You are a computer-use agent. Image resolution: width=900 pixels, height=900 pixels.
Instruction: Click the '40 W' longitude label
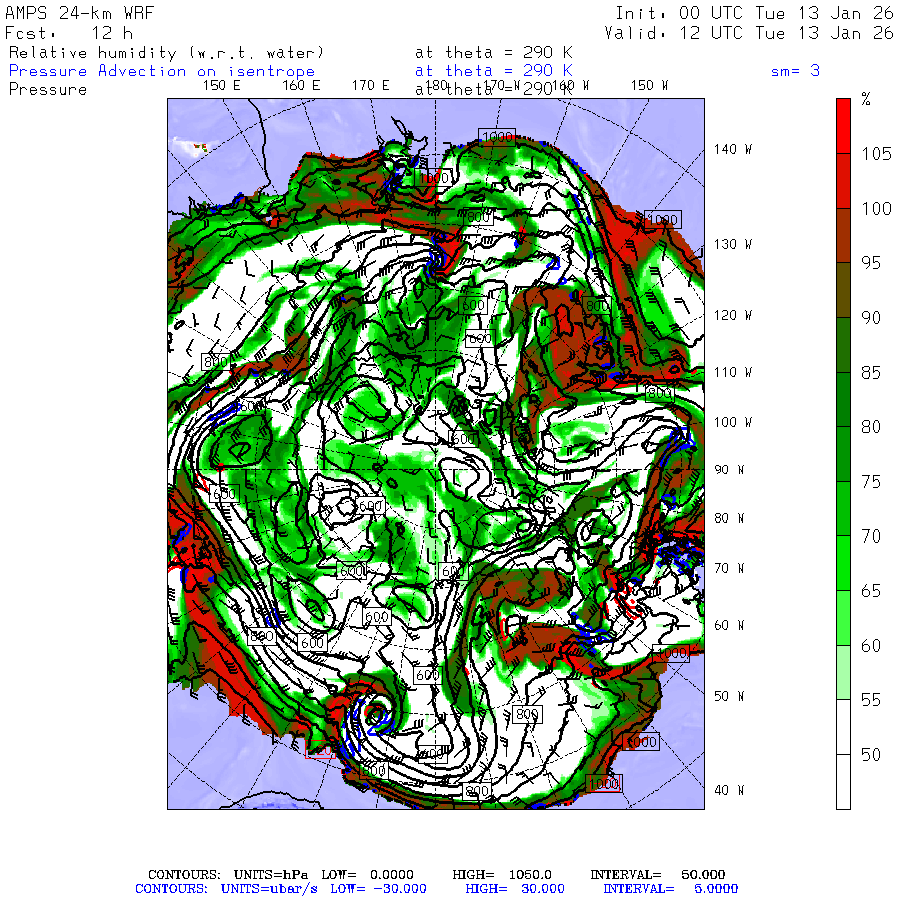point(729,790)
